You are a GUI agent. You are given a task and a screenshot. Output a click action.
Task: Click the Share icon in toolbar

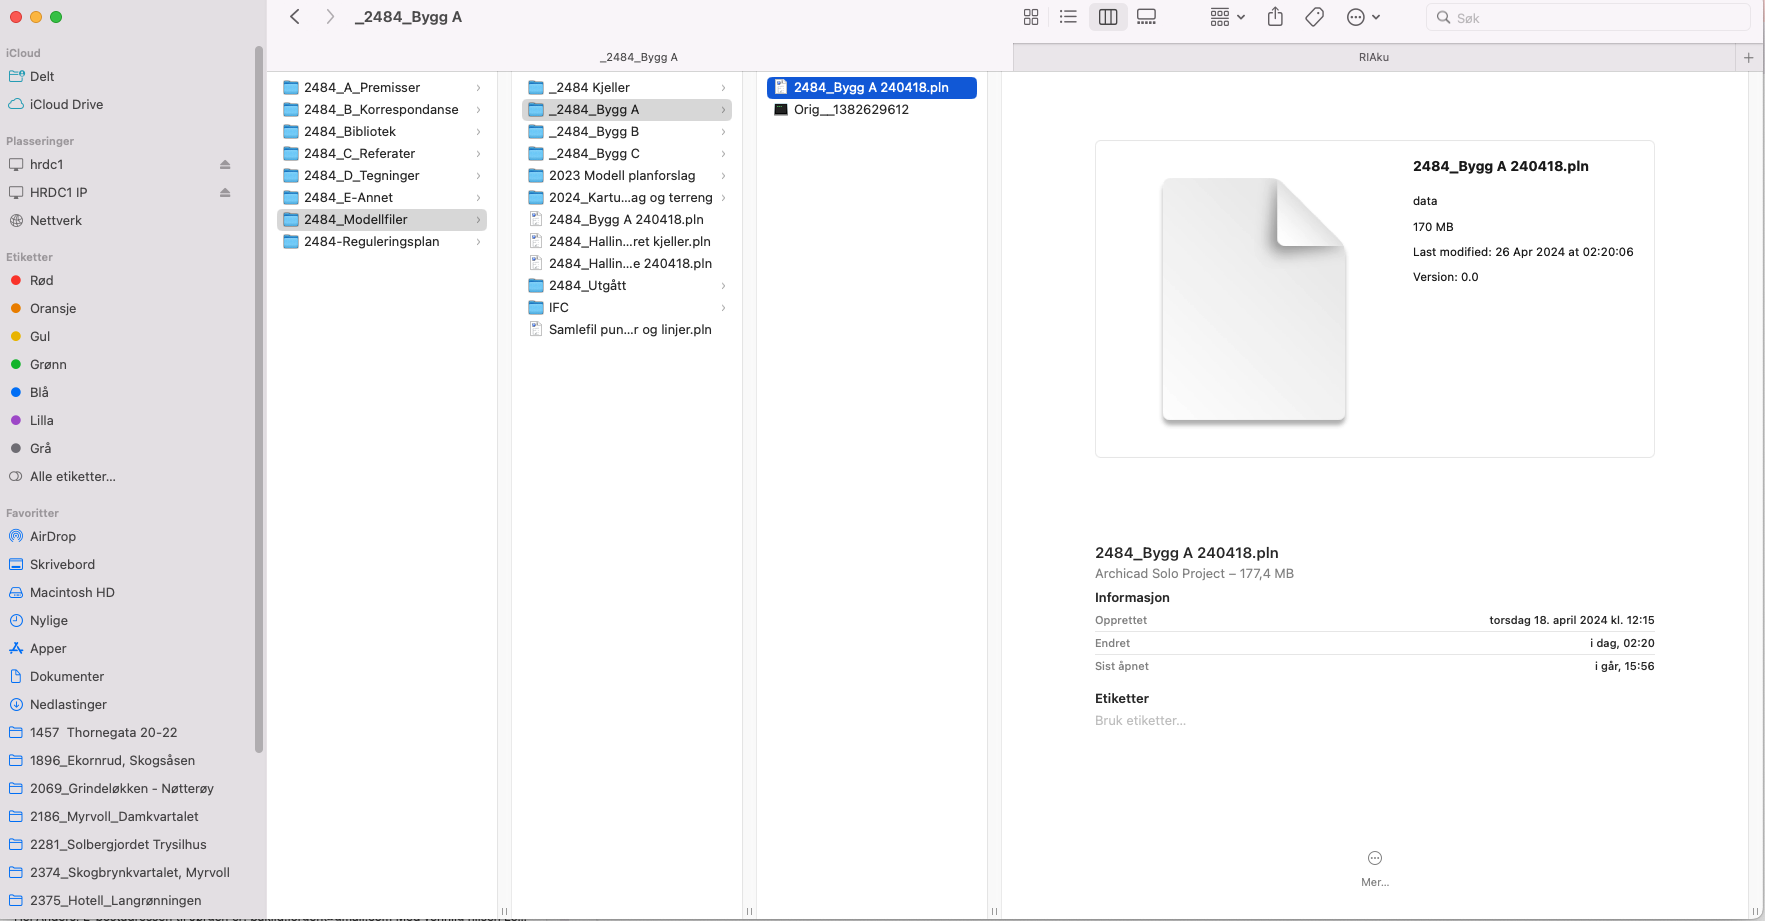pyautogui.click(x=1275, y=17)
